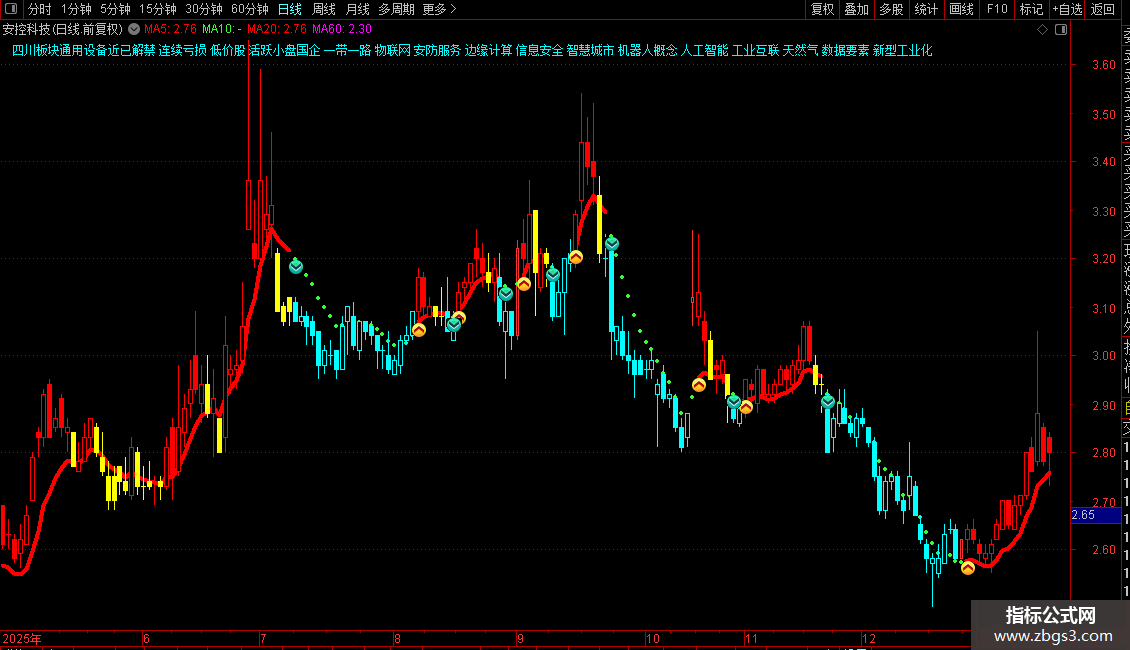Click month 10 on the time axis
The height and width of the screenshot is (650, 1130).
pos(652,638)
